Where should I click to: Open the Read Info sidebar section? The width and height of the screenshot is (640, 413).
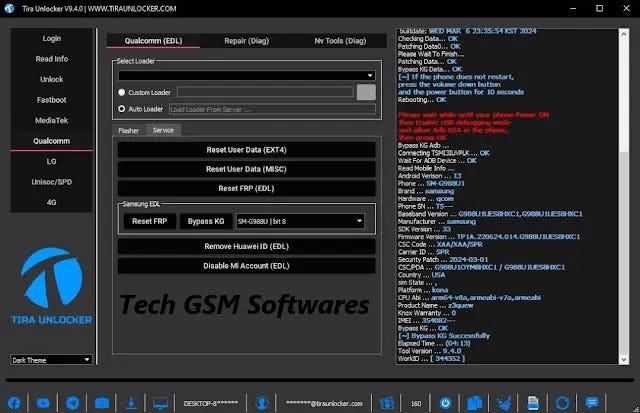[x=51, y=59]
